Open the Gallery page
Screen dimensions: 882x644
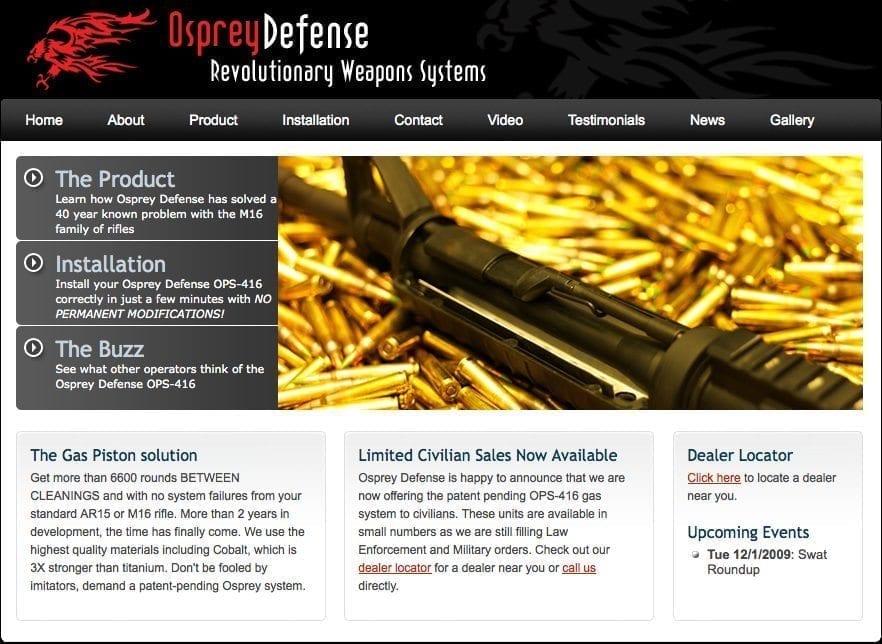pos(792,120)
